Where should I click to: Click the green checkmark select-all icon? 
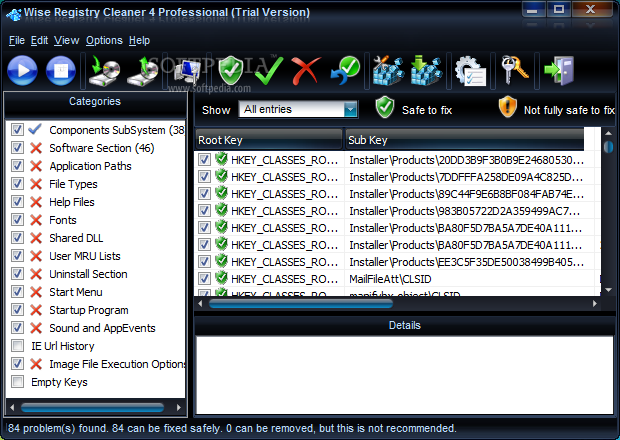click(269, 71)
